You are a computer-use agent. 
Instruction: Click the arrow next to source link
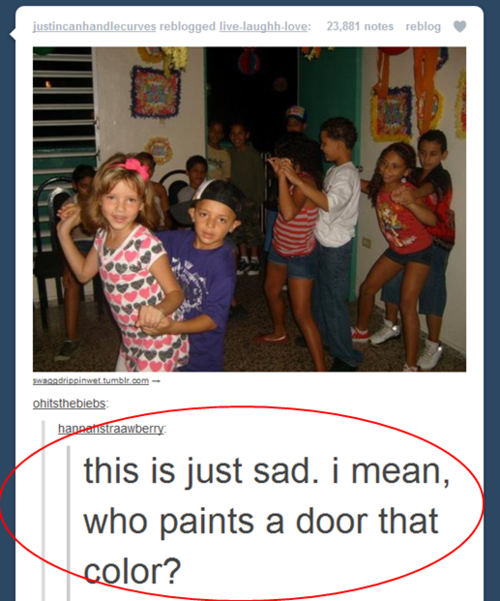(156, 381)
